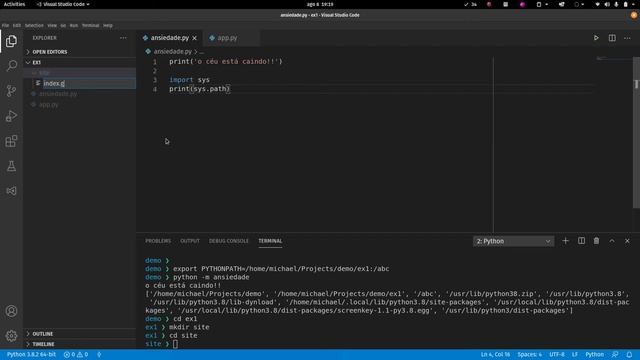
Task: Split the terminal panel
Action: pos(581,241)
